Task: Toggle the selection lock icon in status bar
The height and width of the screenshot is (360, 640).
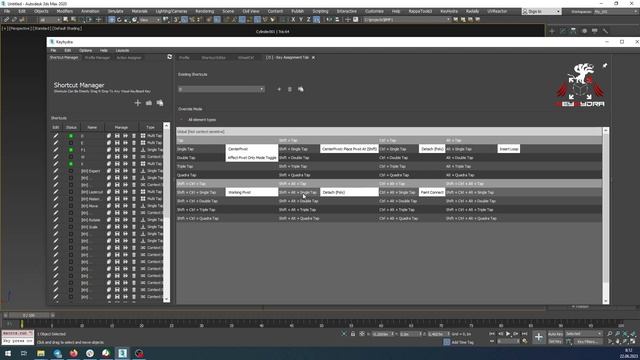Action: [353, 334]
